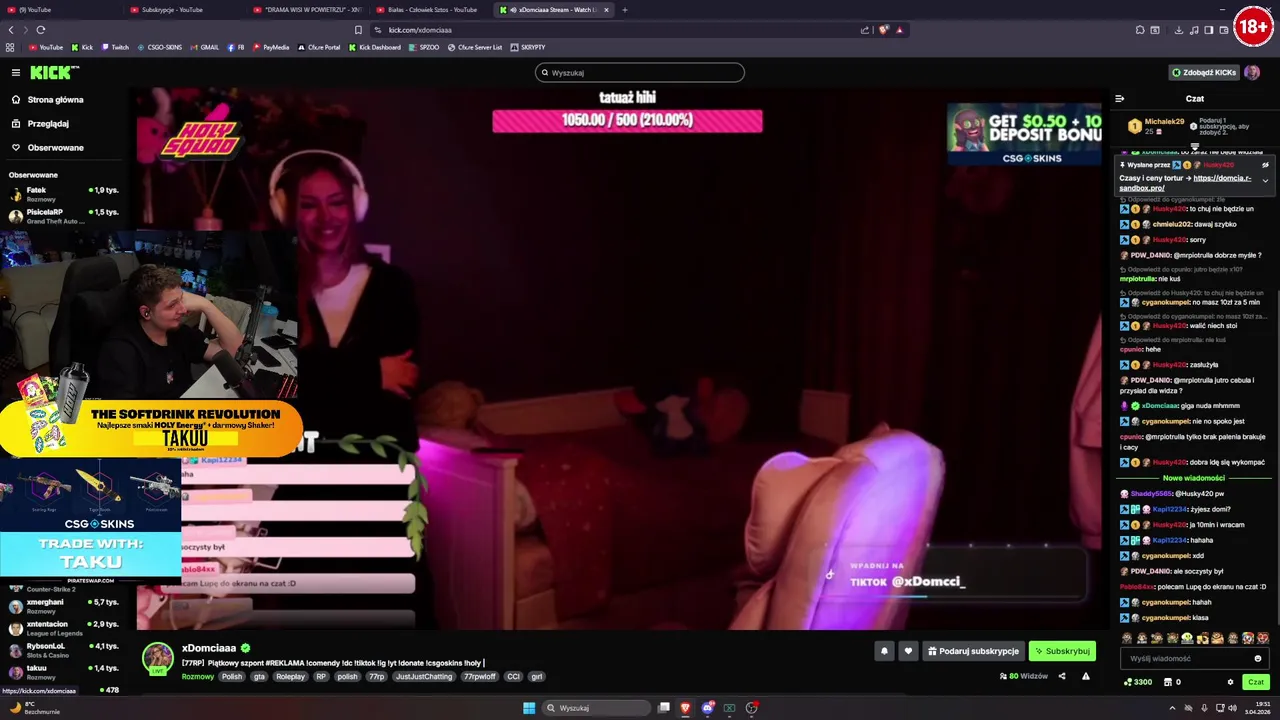Select the JustJustChatting tag
This screenshot has width=1280, height=720.
pyautogui.click(x=424, y=677)
